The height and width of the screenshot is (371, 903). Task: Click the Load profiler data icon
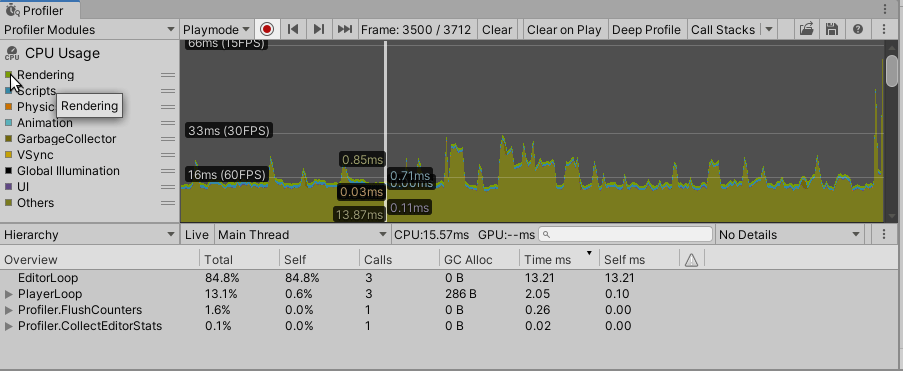[806, 29]
